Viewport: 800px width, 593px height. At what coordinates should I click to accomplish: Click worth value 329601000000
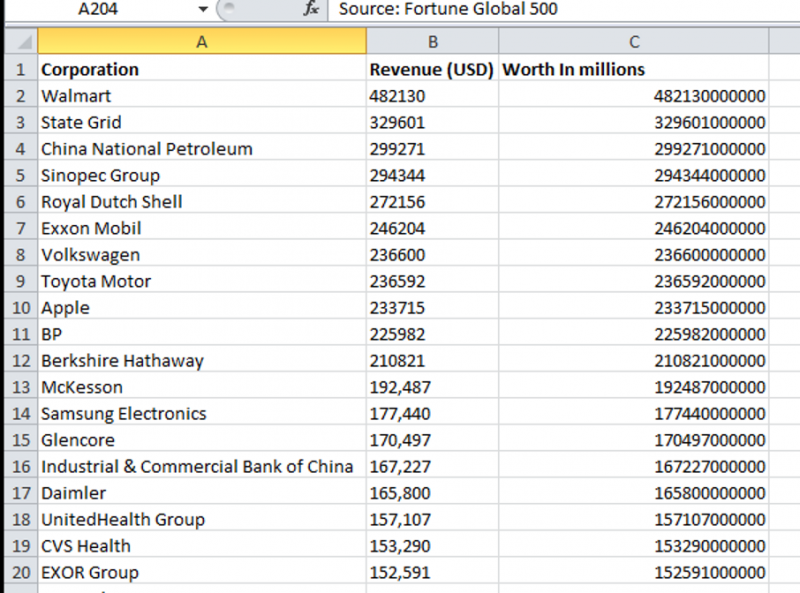634,122
